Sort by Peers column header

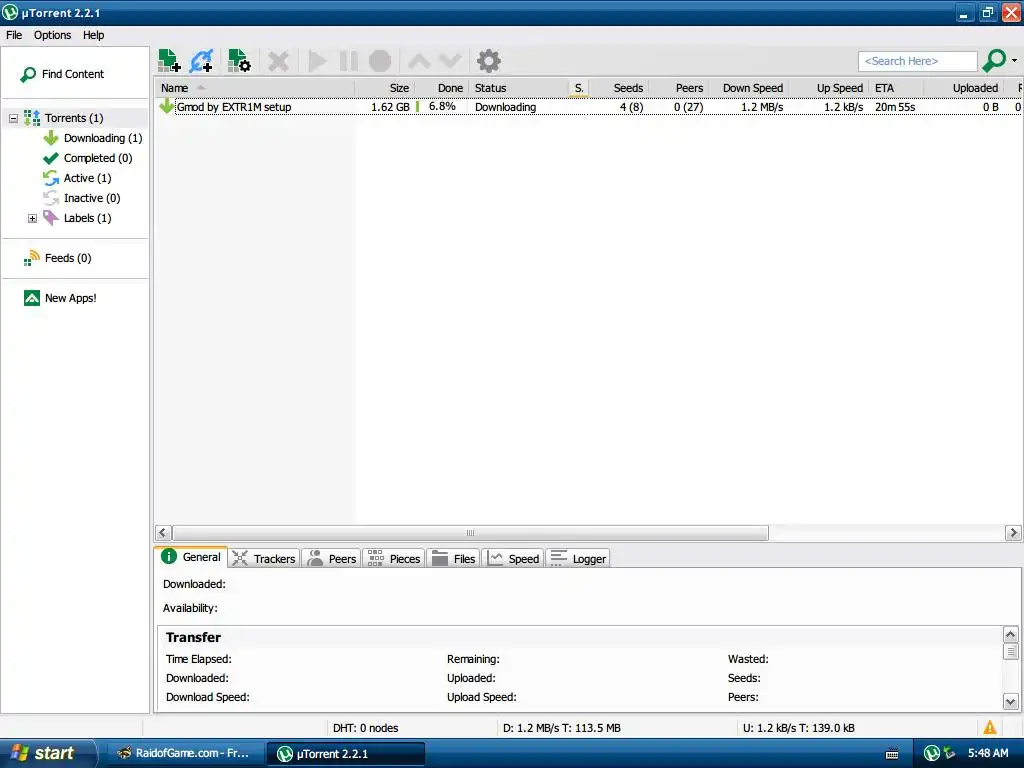[x=679, y=88]
